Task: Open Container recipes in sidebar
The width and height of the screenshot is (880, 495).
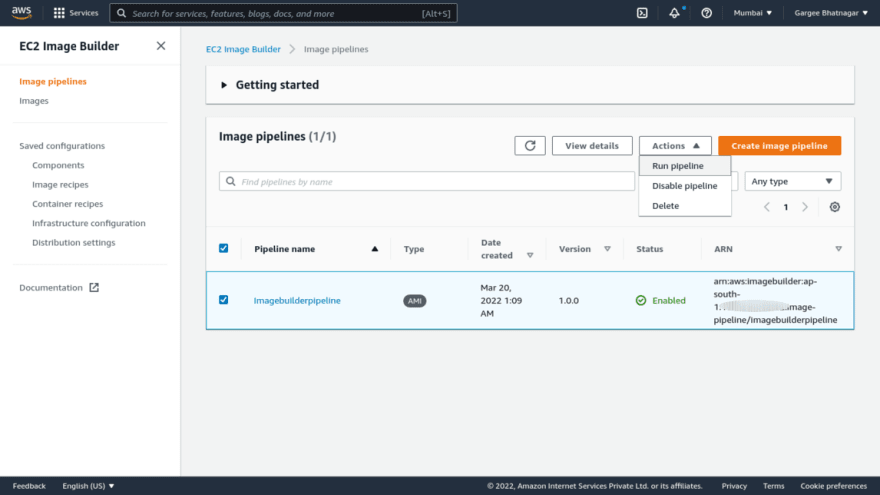Action: (x=67, y=204)
